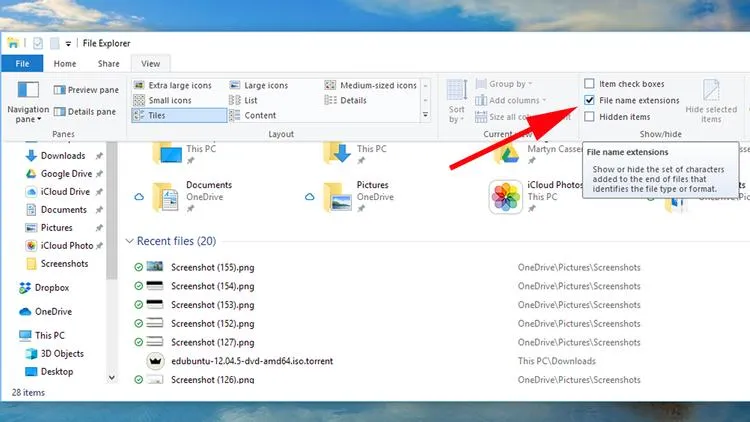Collapse the Recent files section
The width and height of the screenshot is (750, 422).
129,241
